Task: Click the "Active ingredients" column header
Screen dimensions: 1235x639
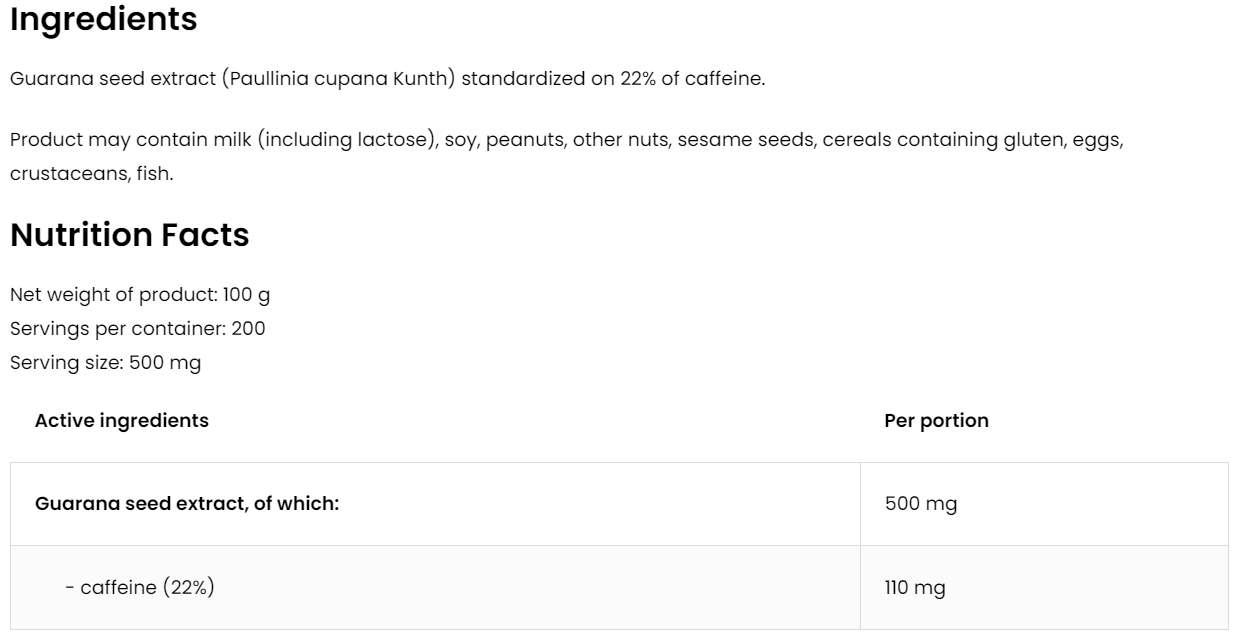Action: (121, 421)
